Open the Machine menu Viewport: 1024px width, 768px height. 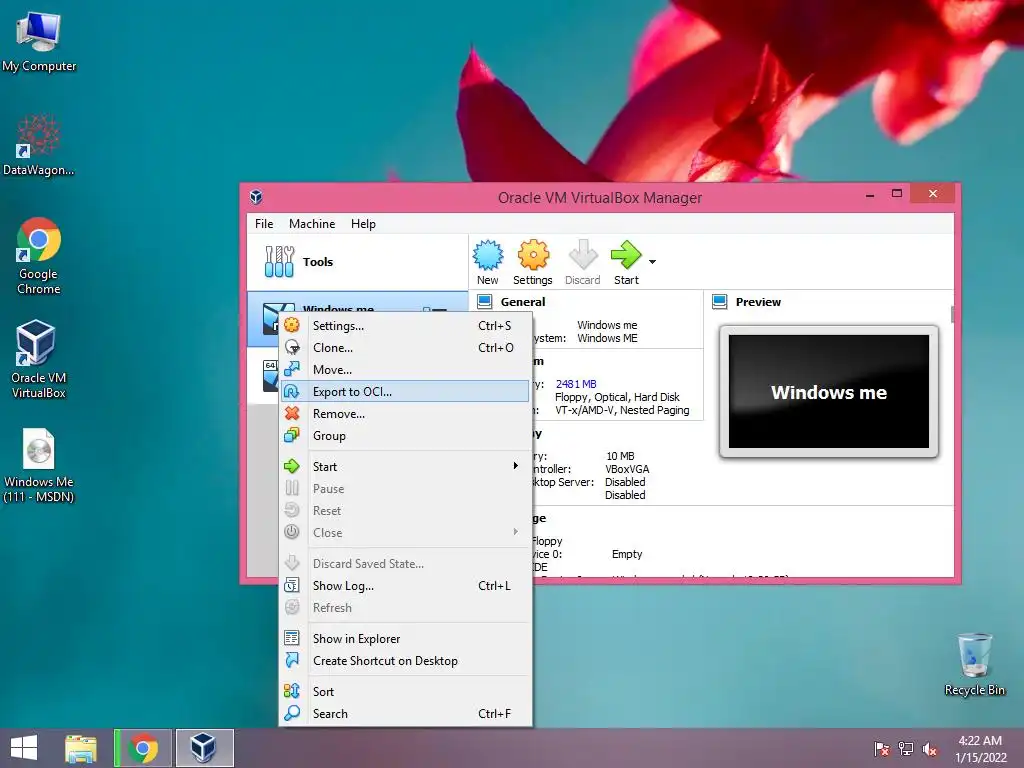pyautogui.click(x=312, y=223)
